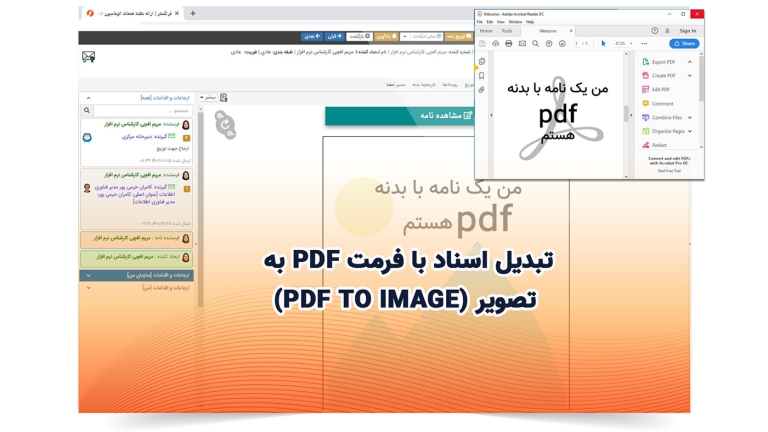The width and height of the screenshot is (768, 432).
Task: Click the blue circular icon in first referral card
Action: [87, 138]
